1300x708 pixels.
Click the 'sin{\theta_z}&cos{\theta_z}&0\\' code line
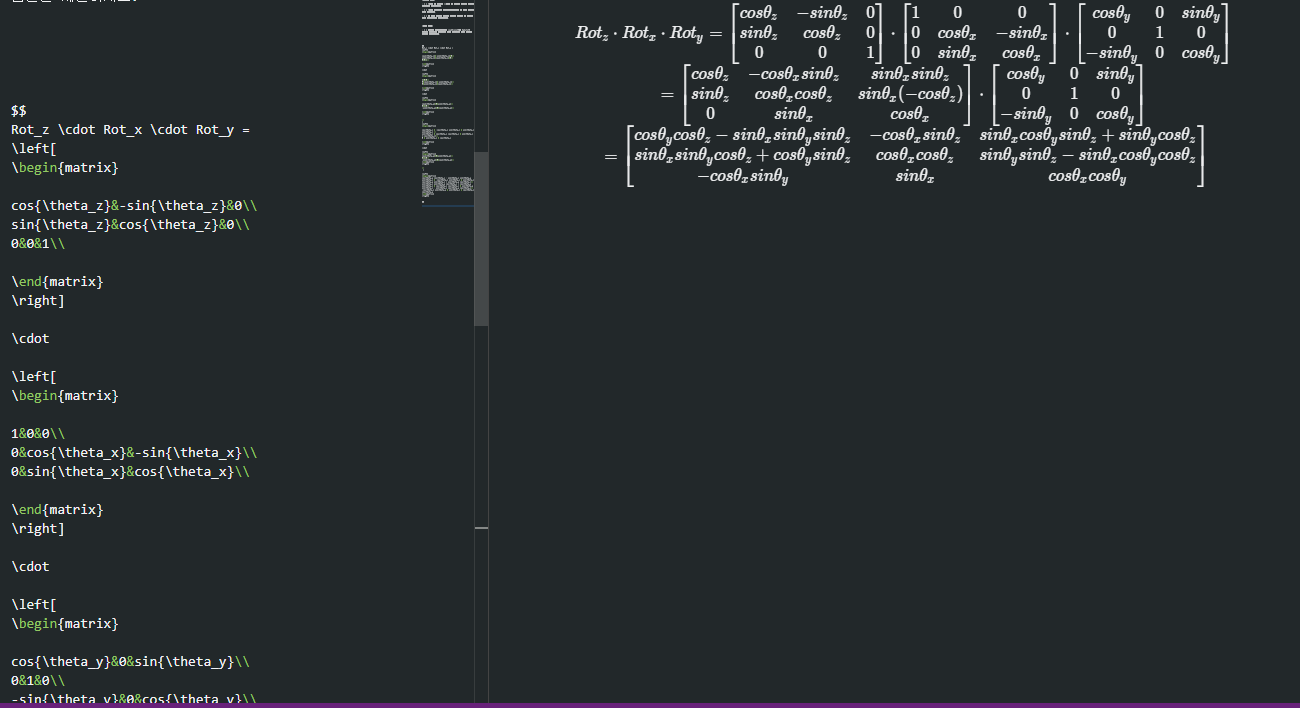click(x=130, y=225)
